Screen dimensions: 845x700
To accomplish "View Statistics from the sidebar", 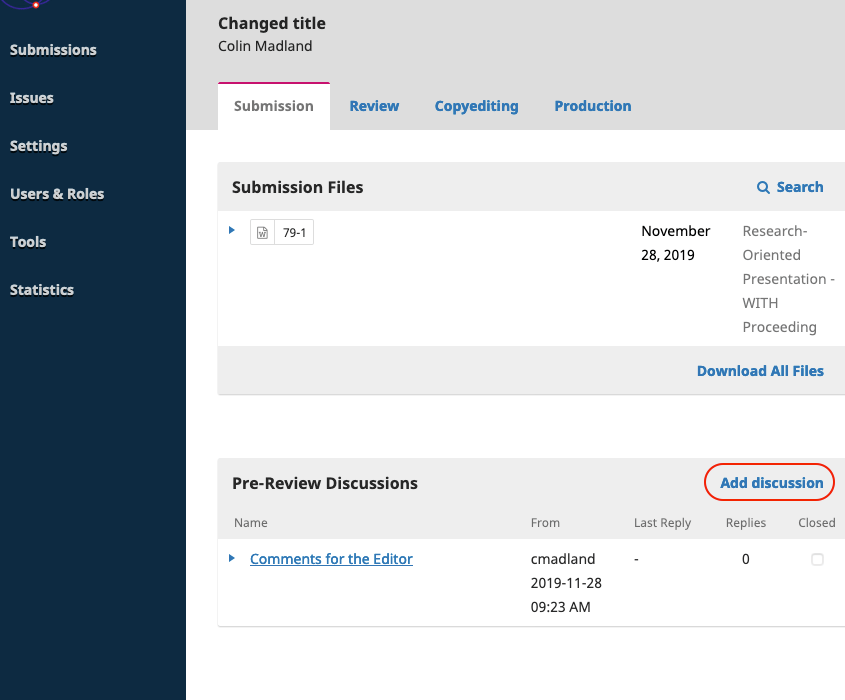I will coord(42,290).
